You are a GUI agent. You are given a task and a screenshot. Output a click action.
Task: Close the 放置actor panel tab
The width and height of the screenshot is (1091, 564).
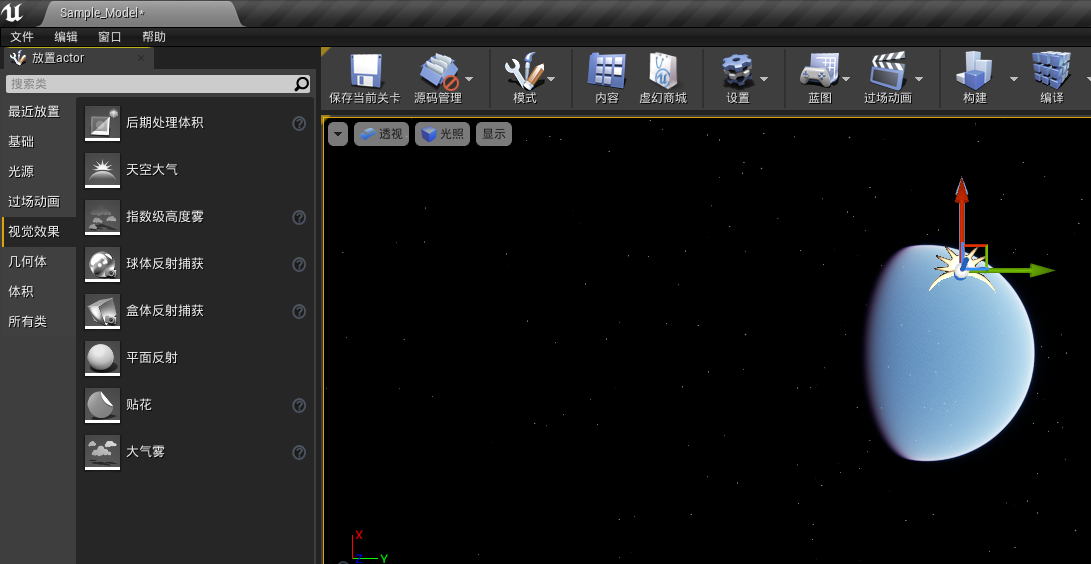(x=141, y=58)
